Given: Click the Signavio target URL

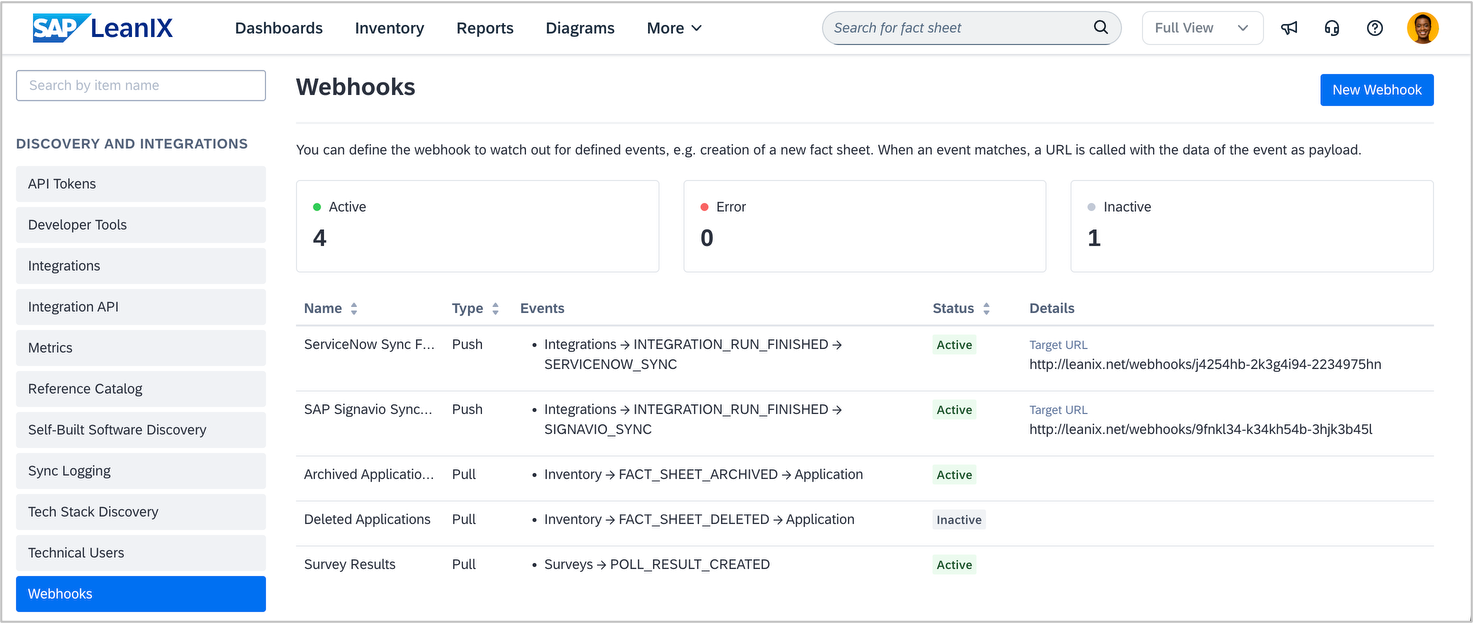Looking at the screenshot, I should click(x=1201, y=429).
